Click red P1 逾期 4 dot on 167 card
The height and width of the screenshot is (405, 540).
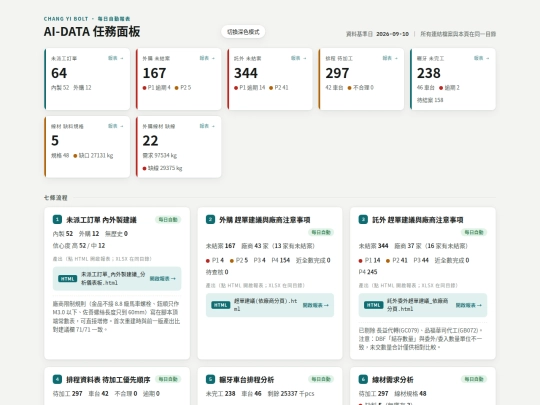tap(145, 88)
